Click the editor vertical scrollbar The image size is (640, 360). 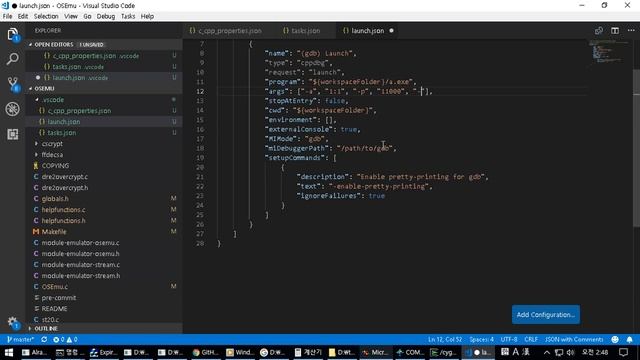(636, 149)
